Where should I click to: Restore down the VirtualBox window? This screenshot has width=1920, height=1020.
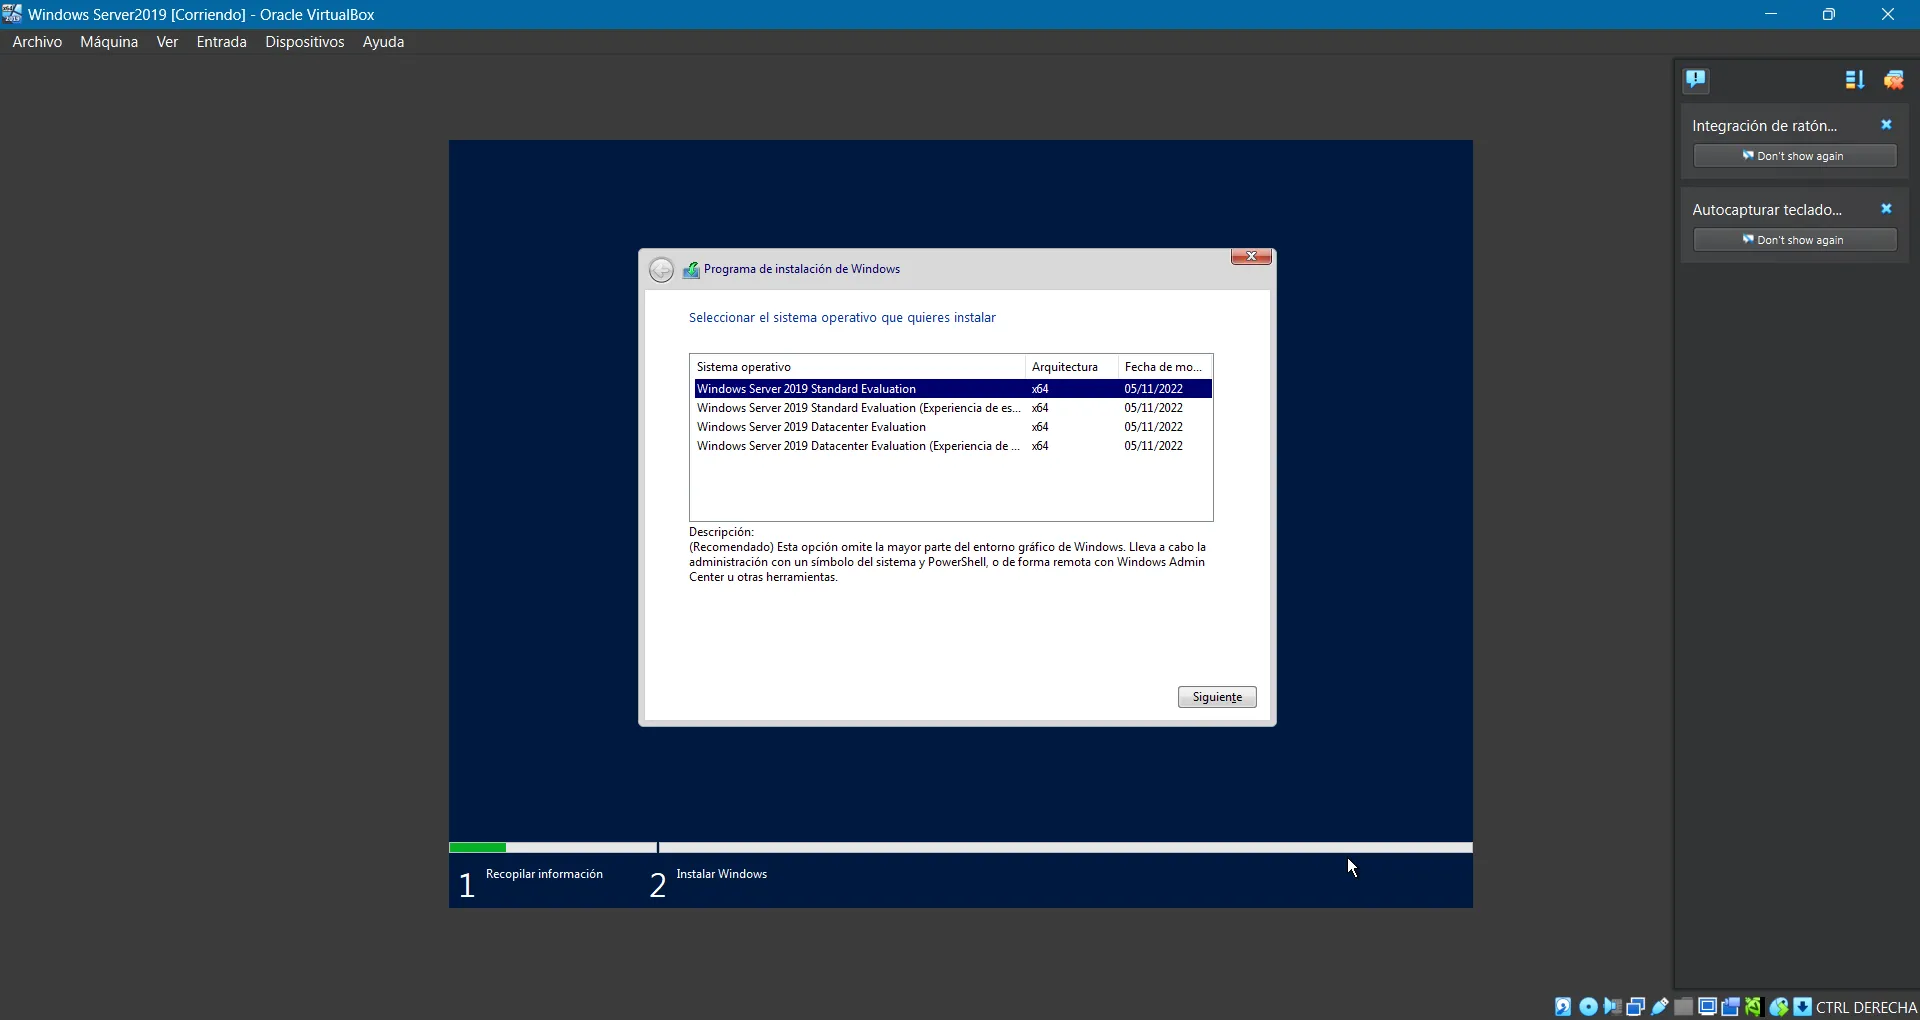coord(1829,14)
